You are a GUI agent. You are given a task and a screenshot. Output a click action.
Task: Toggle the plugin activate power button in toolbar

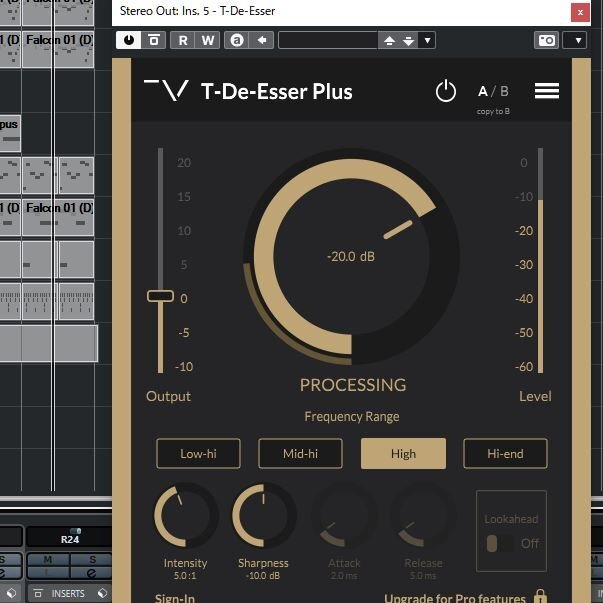click(128, 40)
